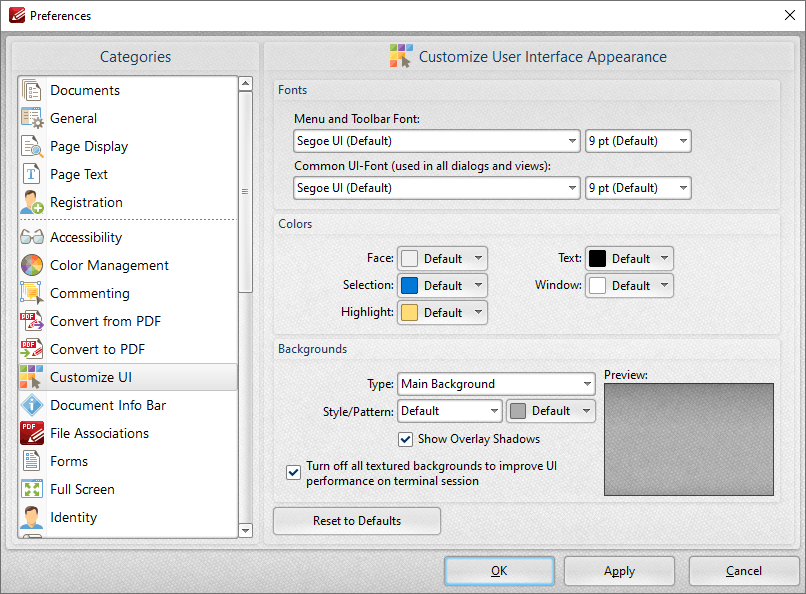The height and width of the screenshot is (594, 806).
Task: Click the Commenting note icon
Action: point(32,293)
